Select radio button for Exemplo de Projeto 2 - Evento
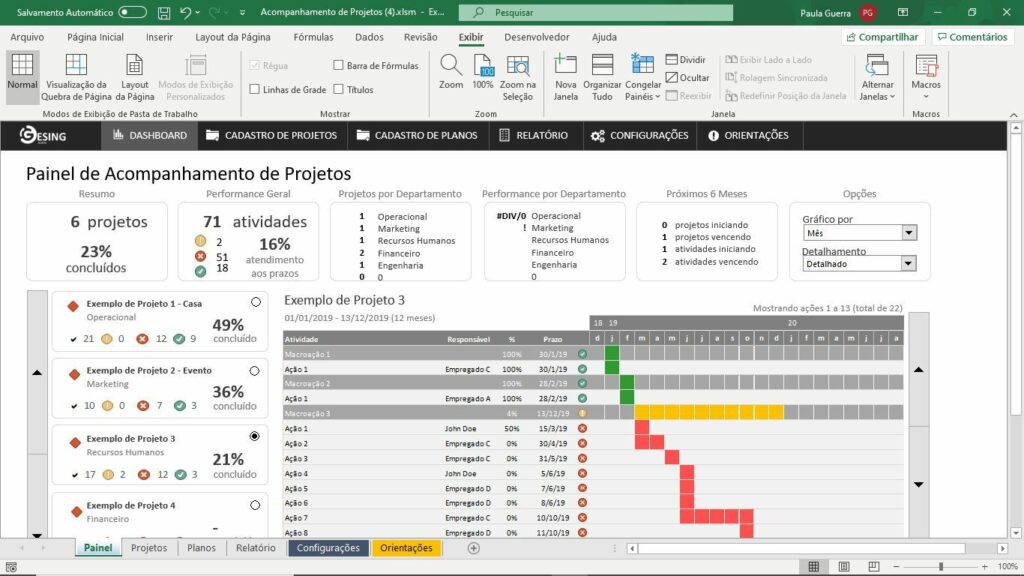 (x=255, y=370)
